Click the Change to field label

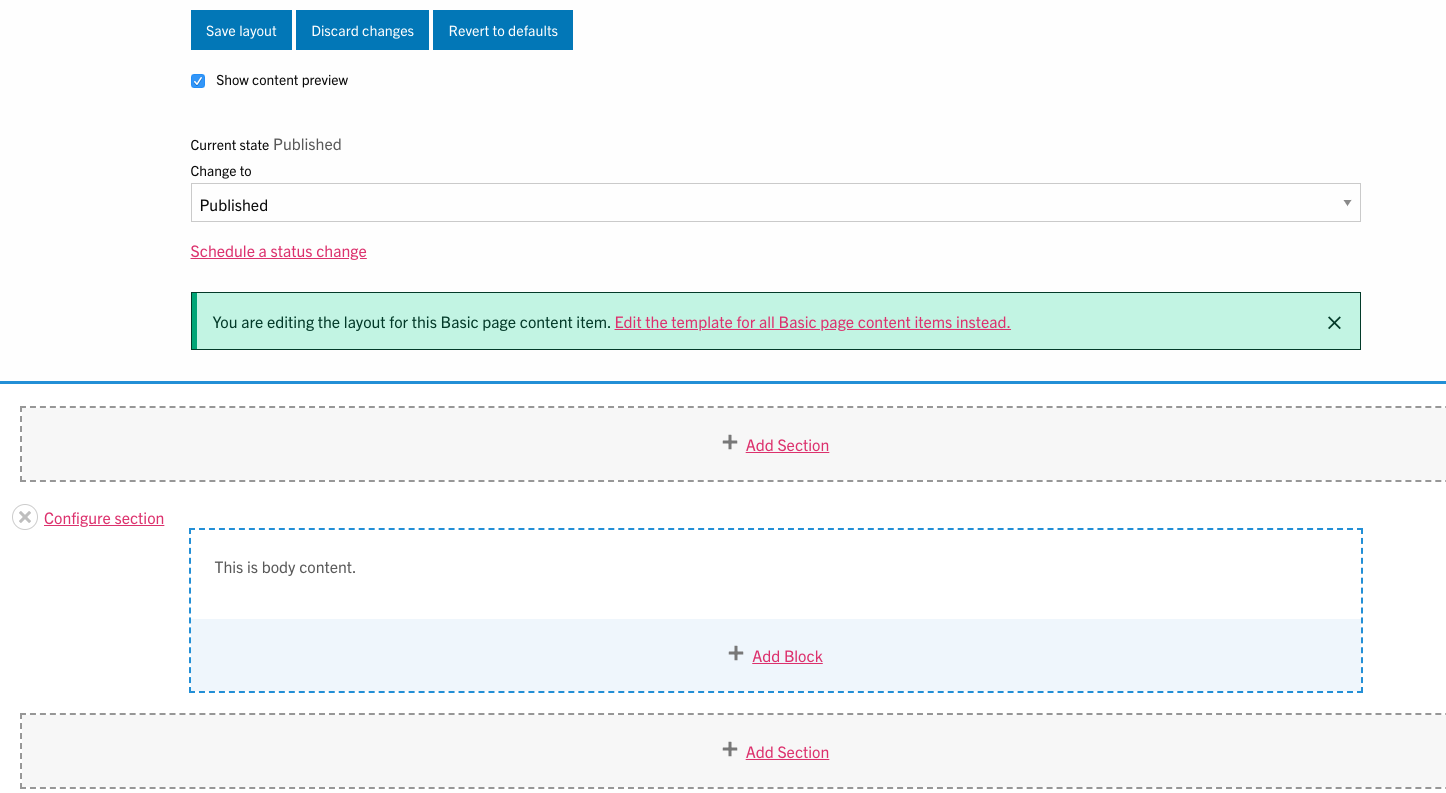[221, 172]
